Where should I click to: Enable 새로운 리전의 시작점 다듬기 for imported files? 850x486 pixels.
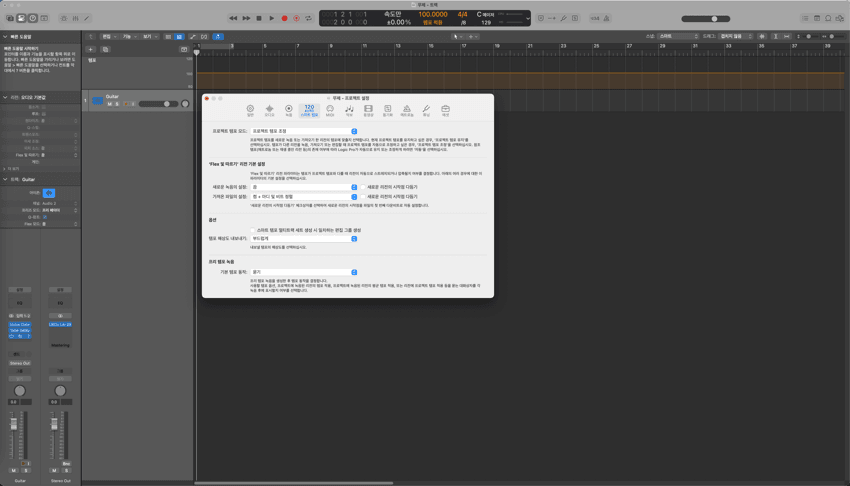tap(363, 197)
